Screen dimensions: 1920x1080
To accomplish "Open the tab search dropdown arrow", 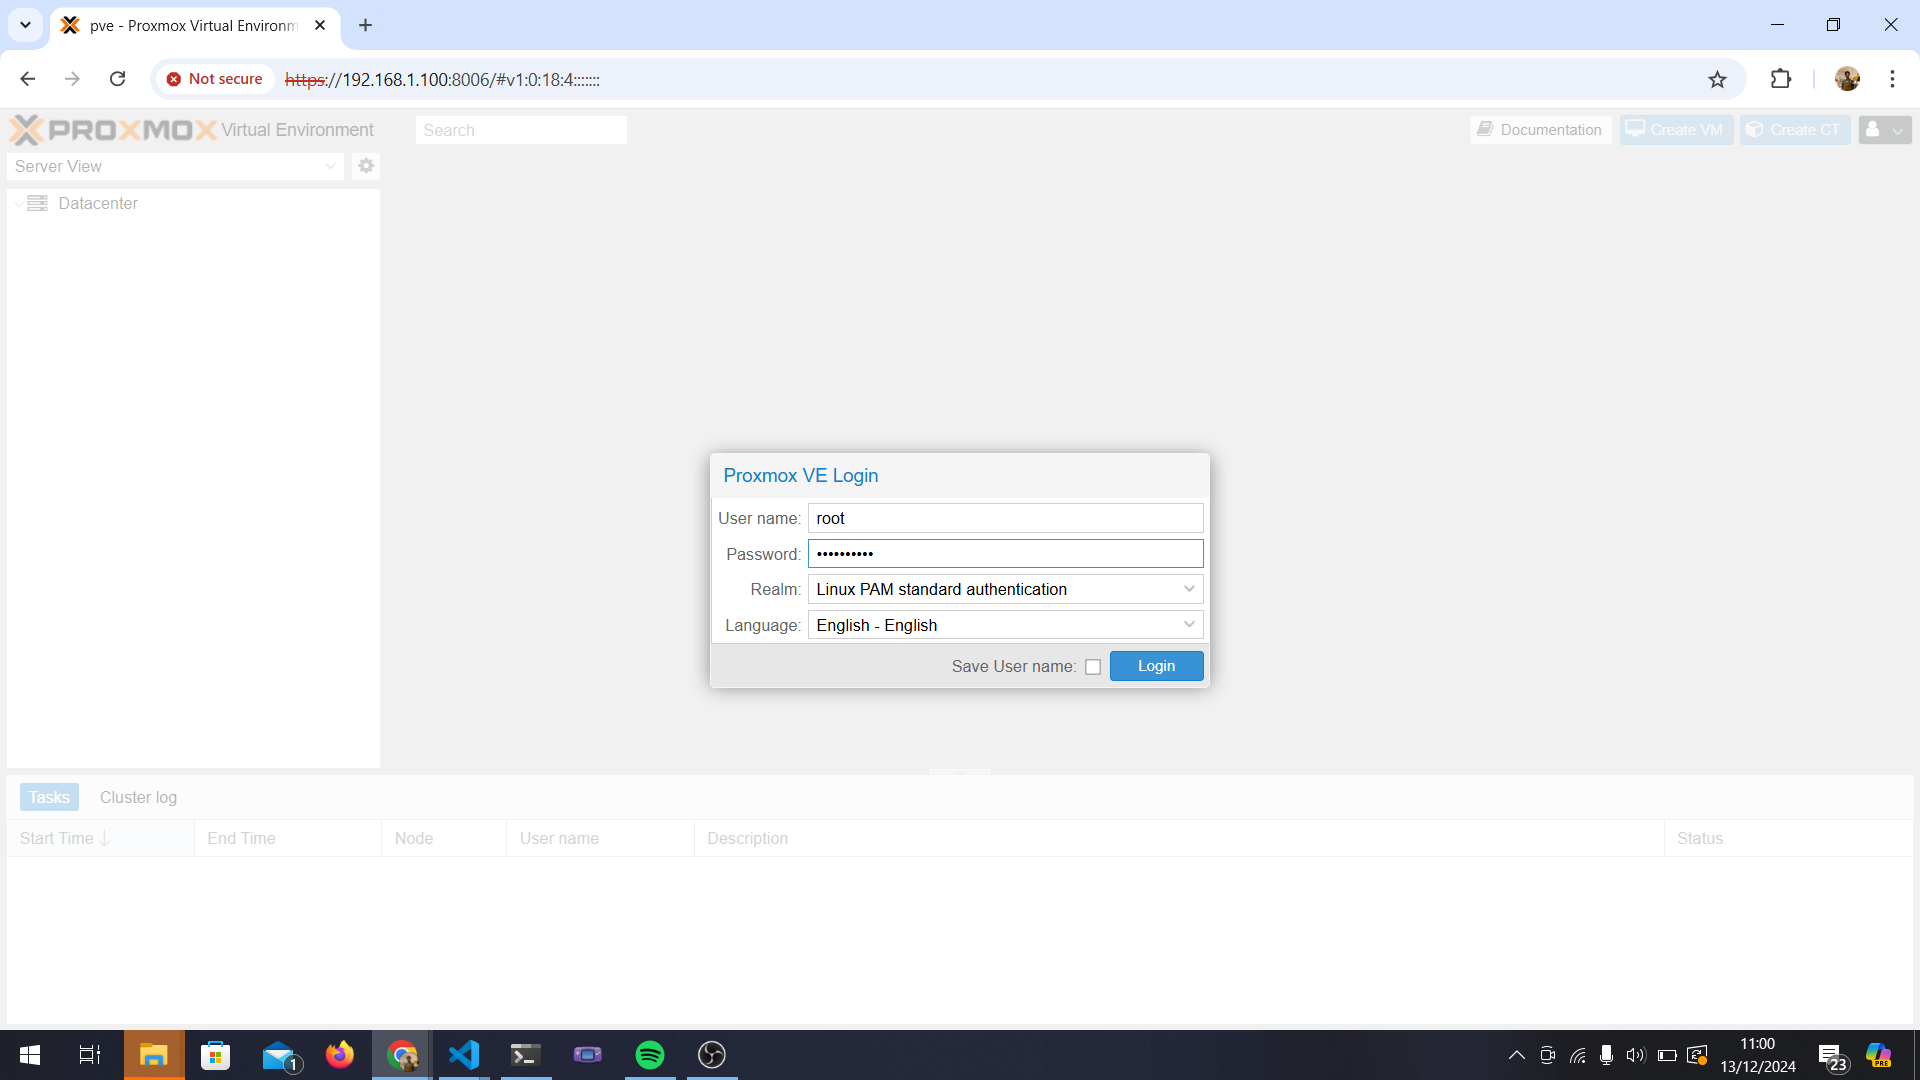I will tap(25, 25).
